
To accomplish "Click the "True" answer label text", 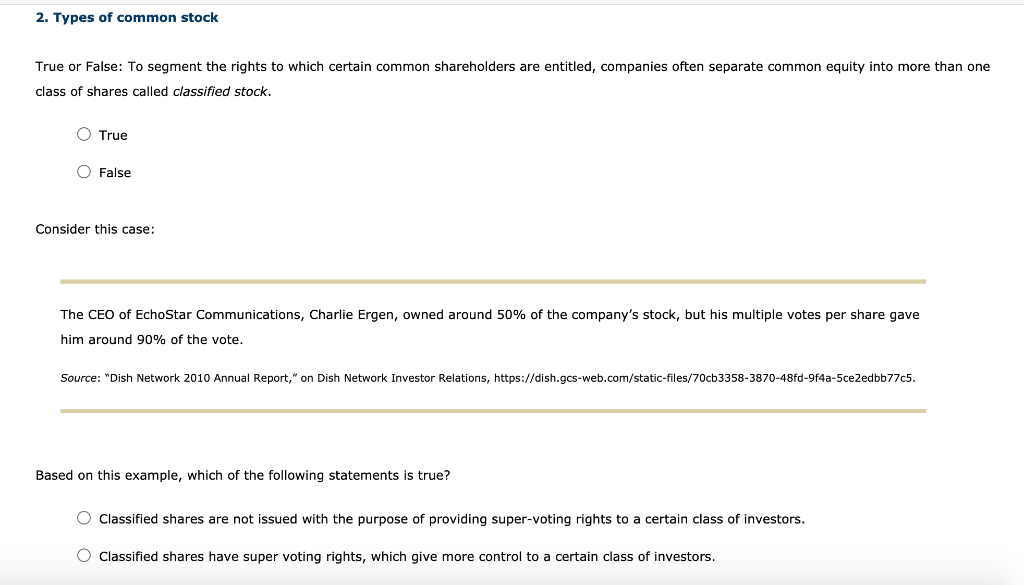I will coord(113,135).
